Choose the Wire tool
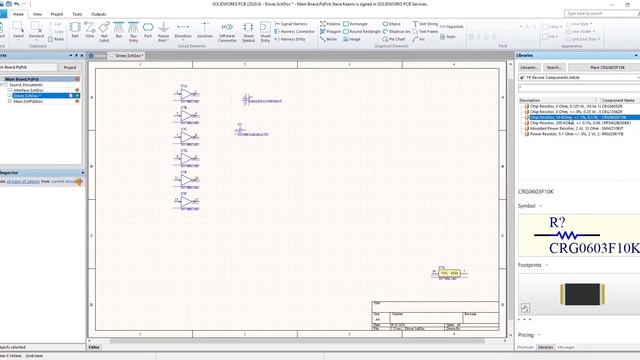This screenshot has height=360, width=640. coord(89,31)
